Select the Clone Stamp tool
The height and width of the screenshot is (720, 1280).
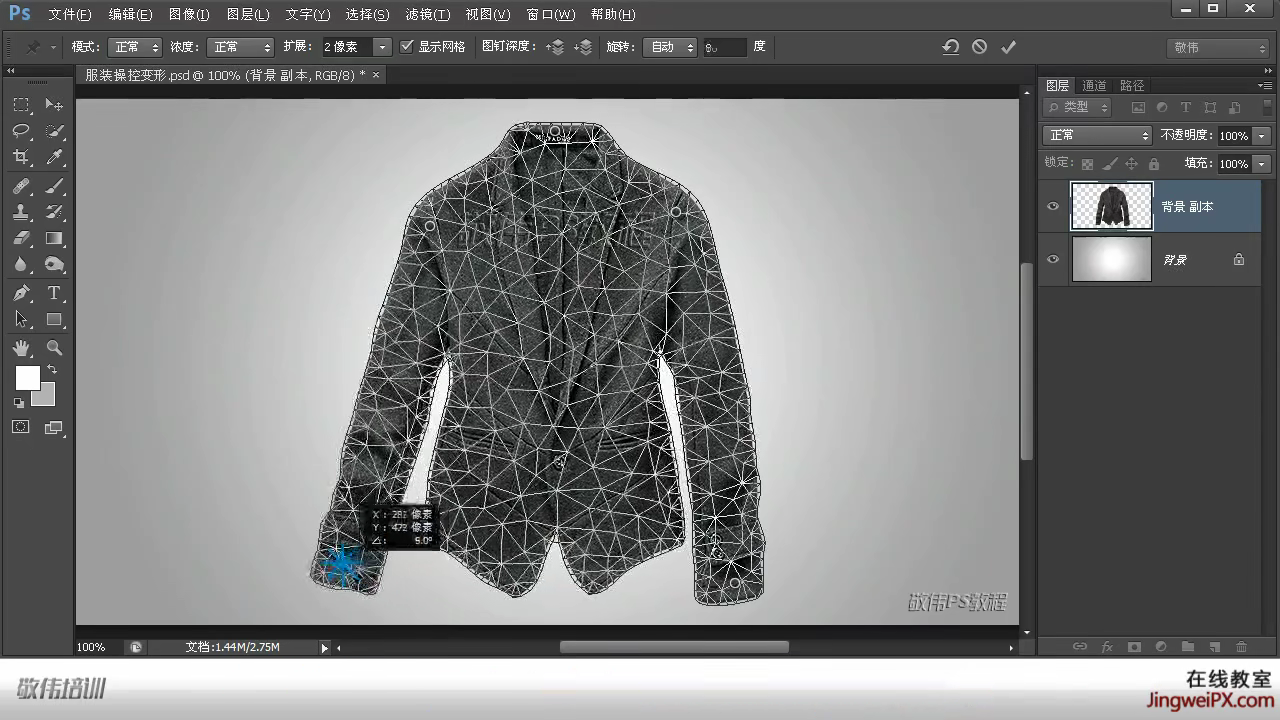coord(21,212)
